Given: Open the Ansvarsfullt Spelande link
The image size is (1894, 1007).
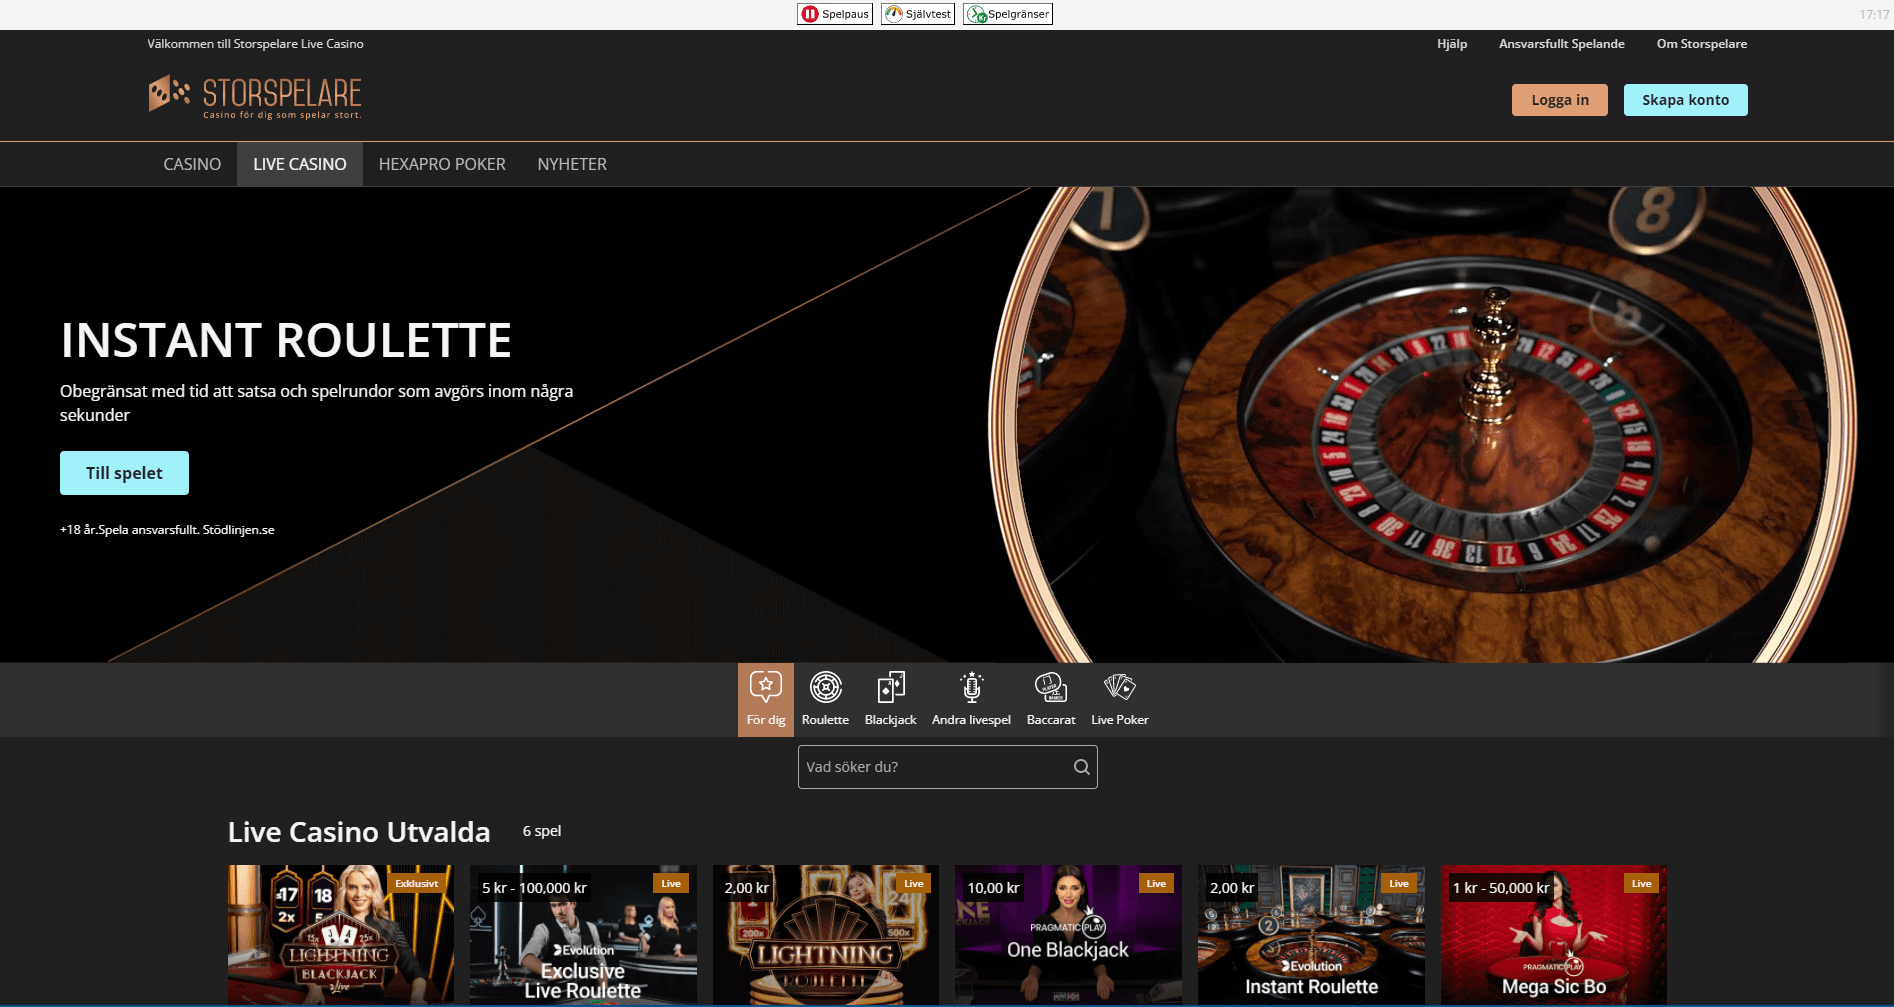Looking at the screenshot, I should 1561,44.
